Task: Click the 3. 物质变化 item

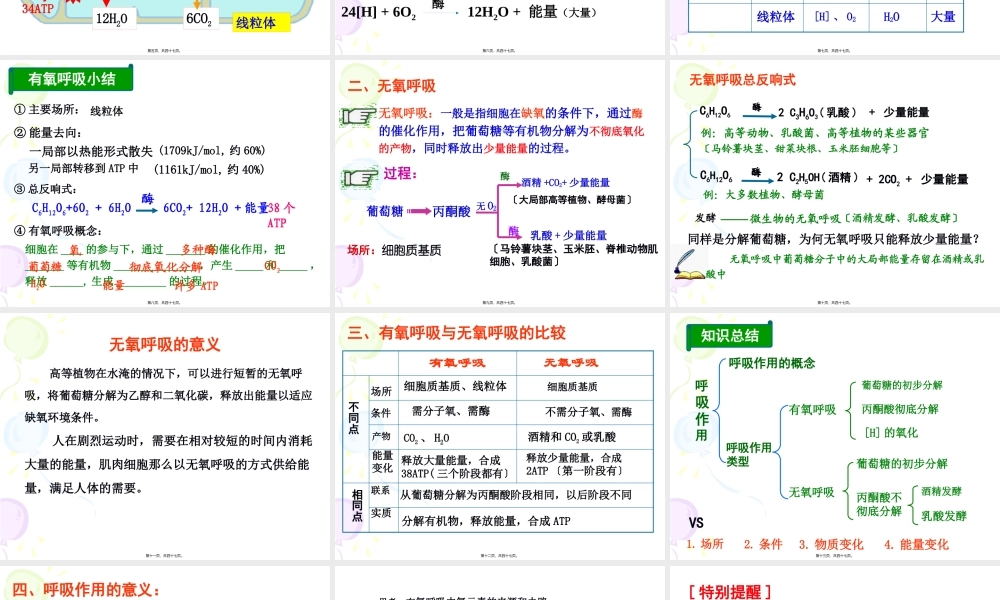Action: [x=831, y=544]
